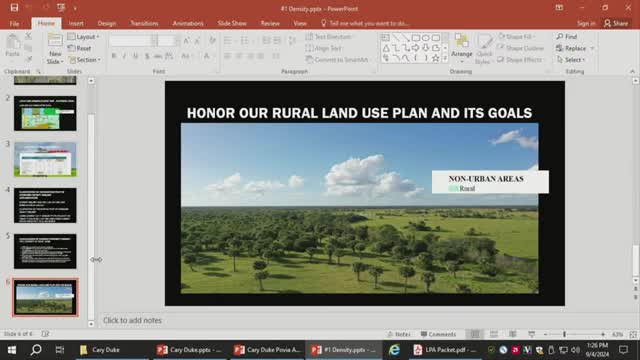This screenshot has height=360, width=640.
Task: Switch to Normal view in status bar
Action: 475,334
